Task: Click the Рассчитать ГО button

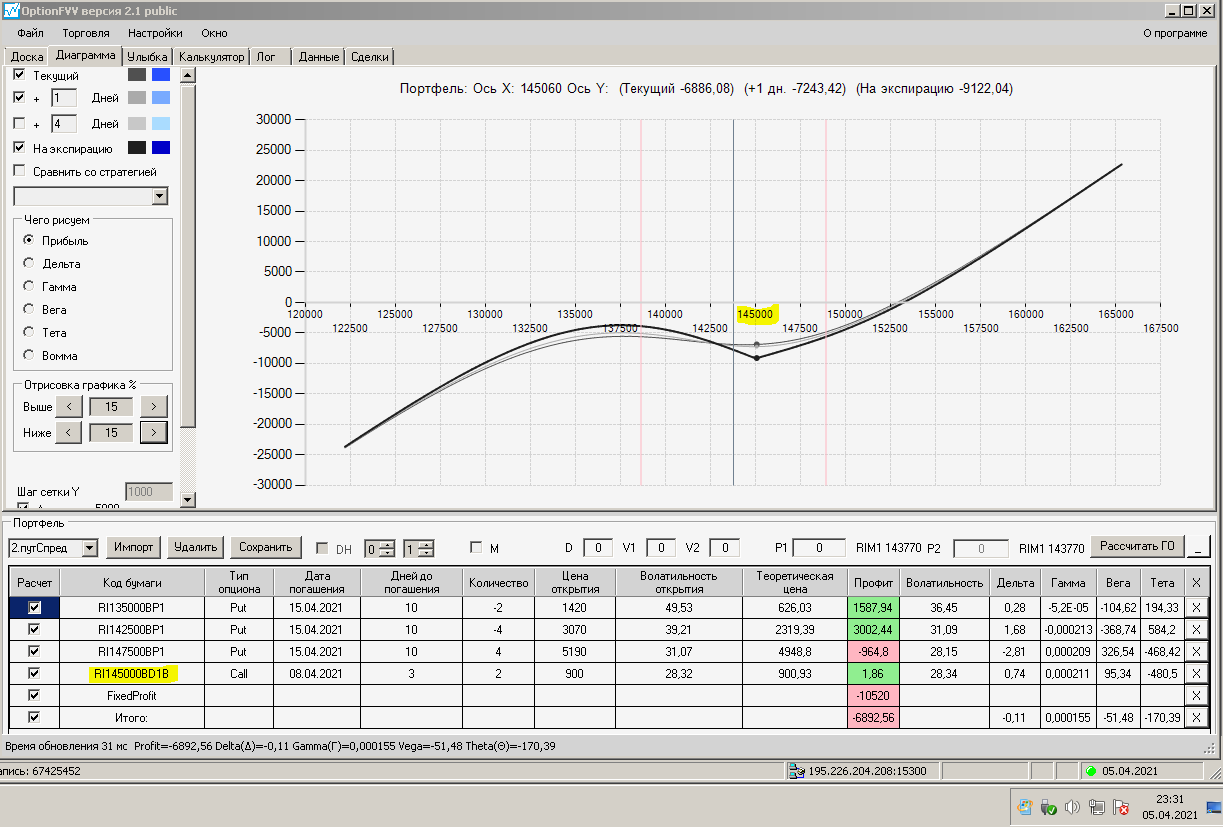Action: tap(1137, 546)
